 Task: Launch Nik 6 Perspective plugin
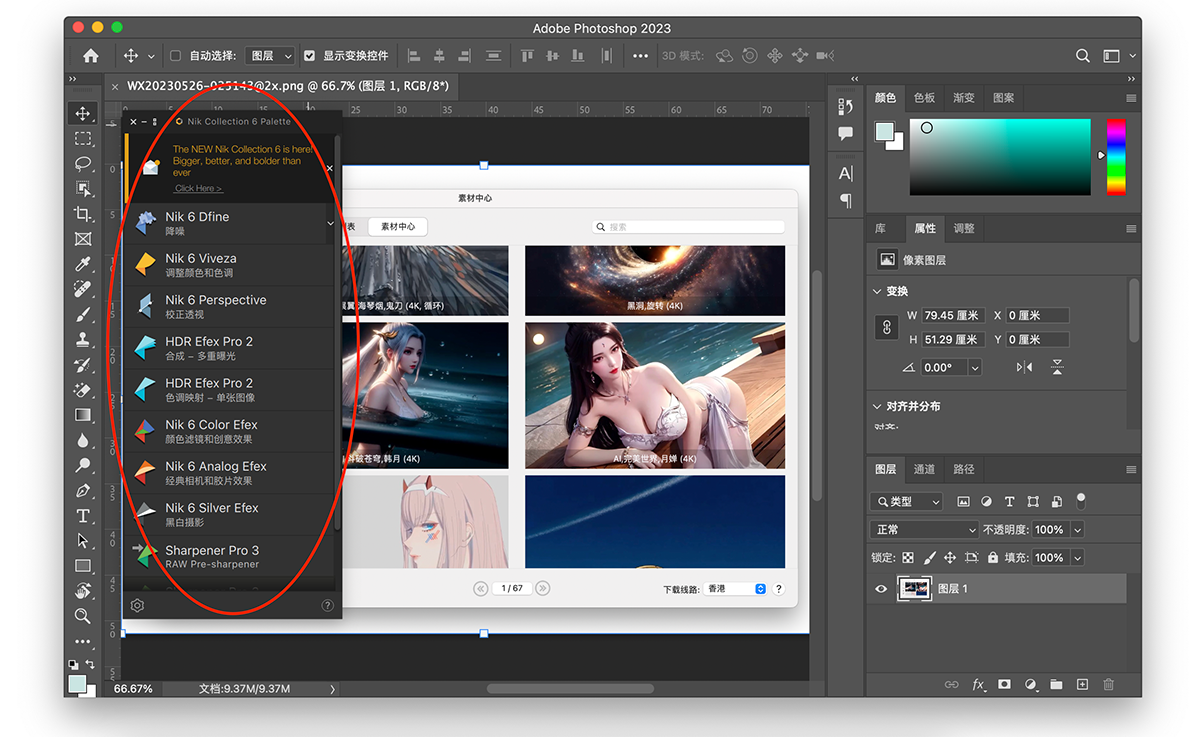[x=229, y=307]
